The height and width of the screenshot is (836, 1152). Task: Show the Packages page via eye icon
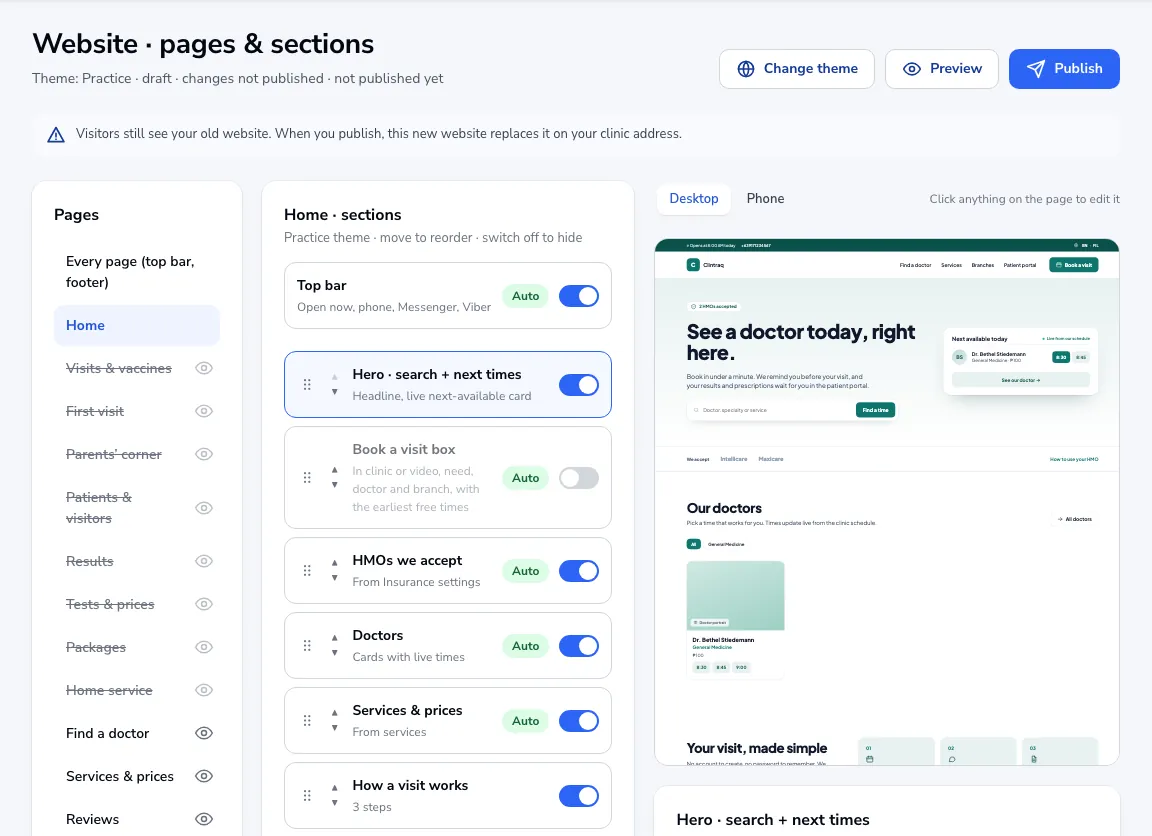pyautogui.click(x=204, y=647)
